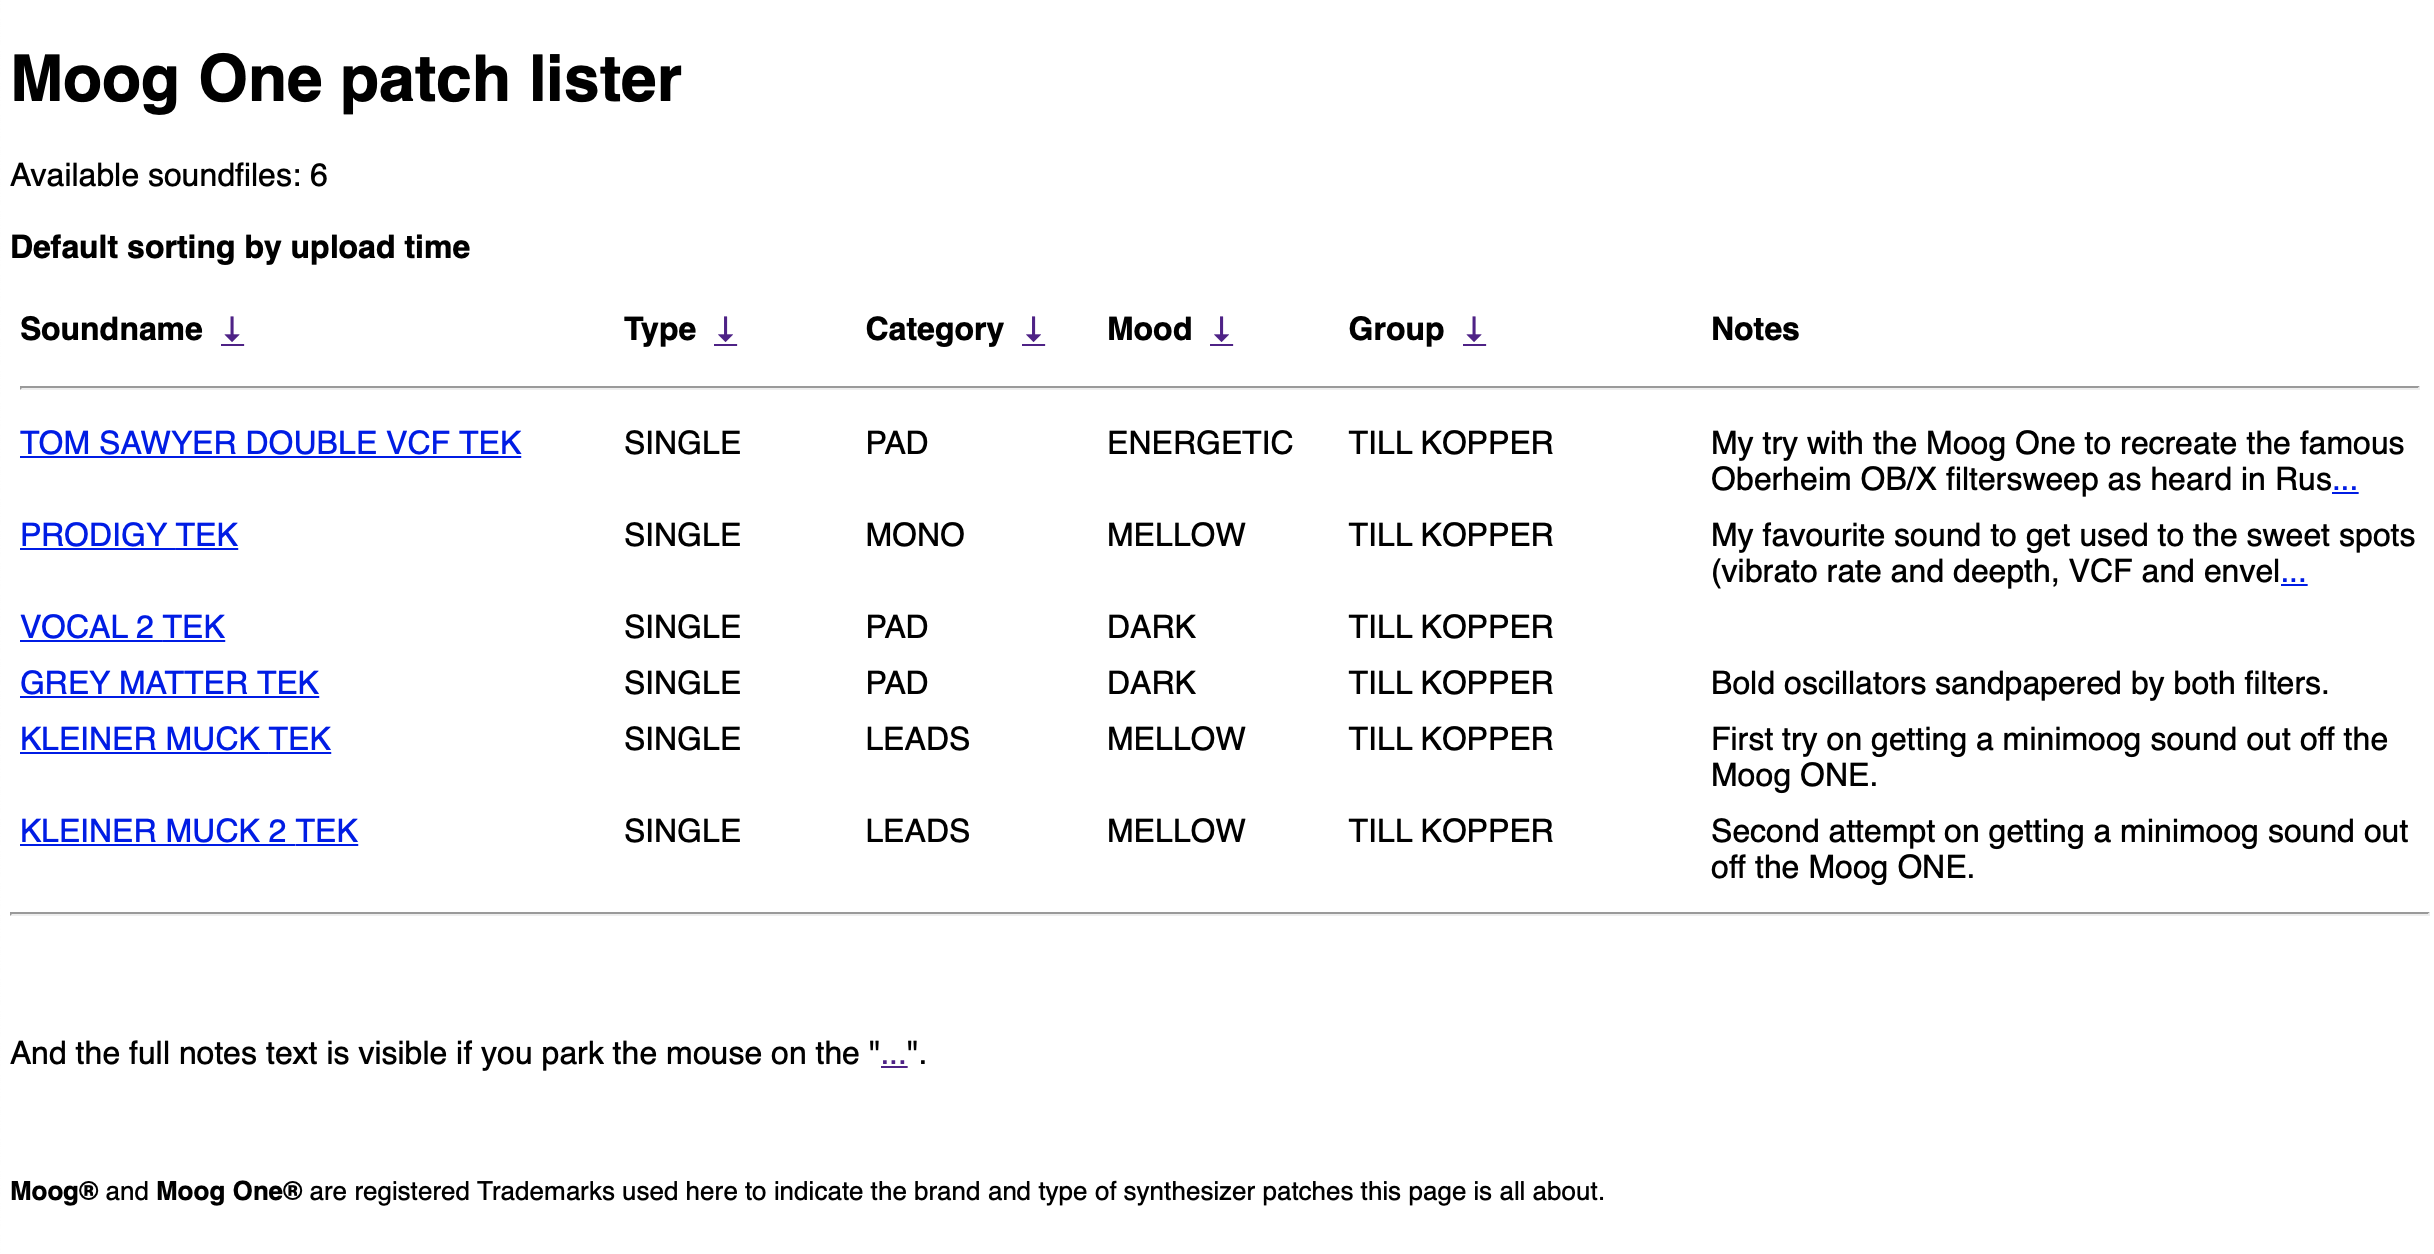Expand the truncated Prodigy notes ellipsis
This screenshot has height=1254, width=2434.
point(2294,573)
